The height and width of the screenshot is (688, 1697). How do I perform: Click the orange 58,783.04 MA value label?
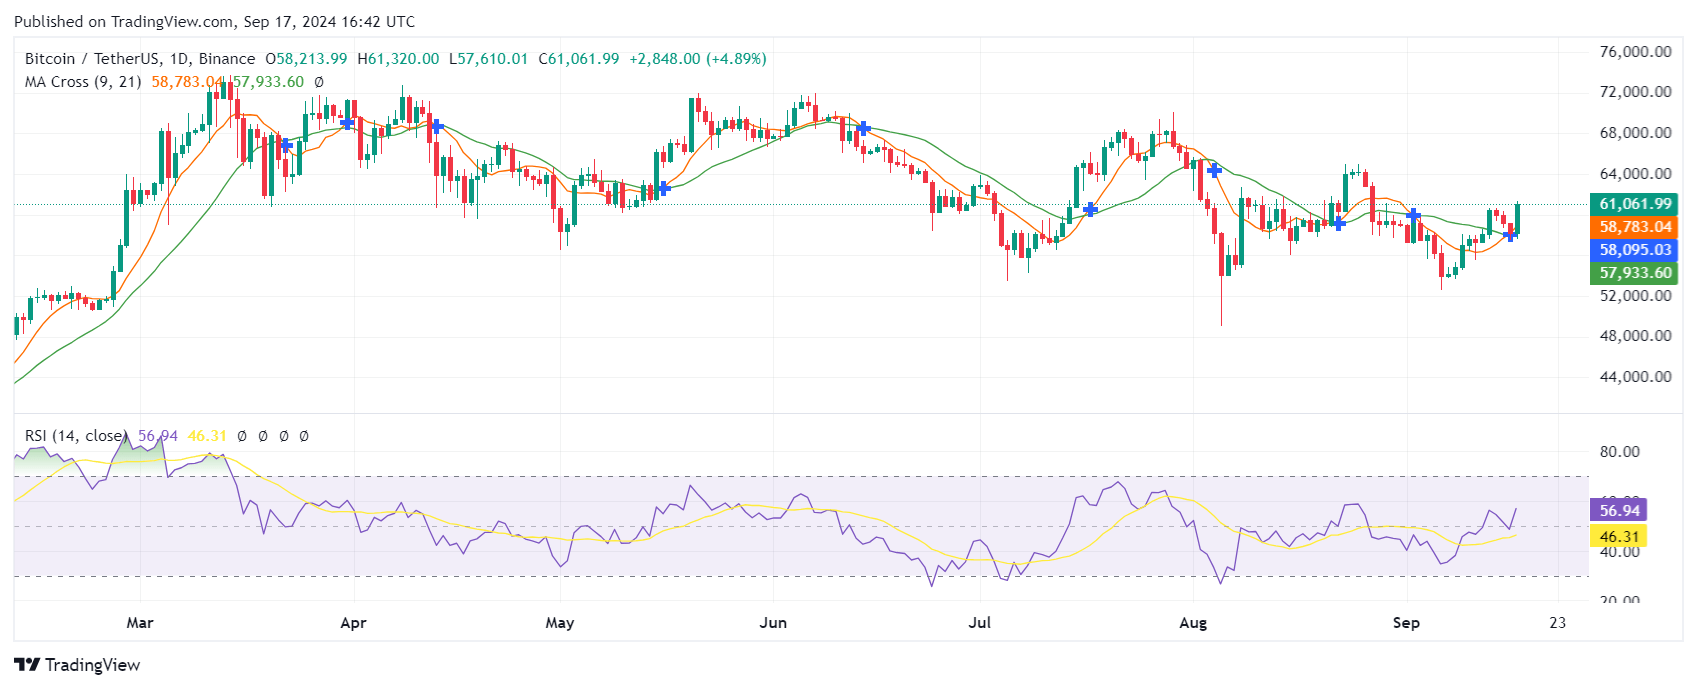pos(1635,227)
